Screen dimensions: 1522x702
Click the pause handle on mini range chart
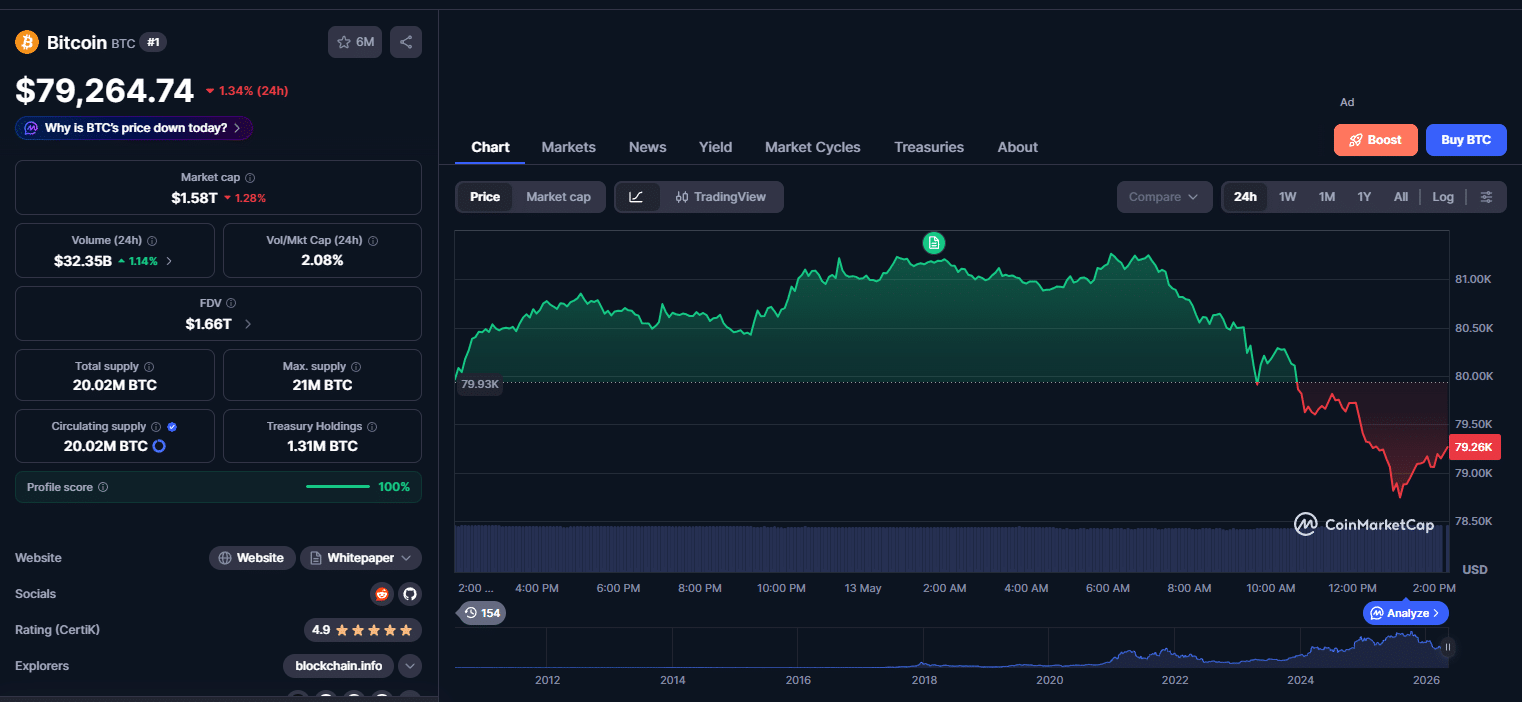coord(1447,647)
